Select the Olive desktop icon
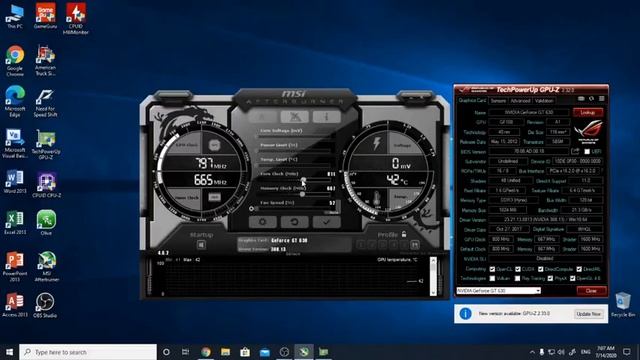The height and width of the screenshot is (360, 640). [46, 223]
